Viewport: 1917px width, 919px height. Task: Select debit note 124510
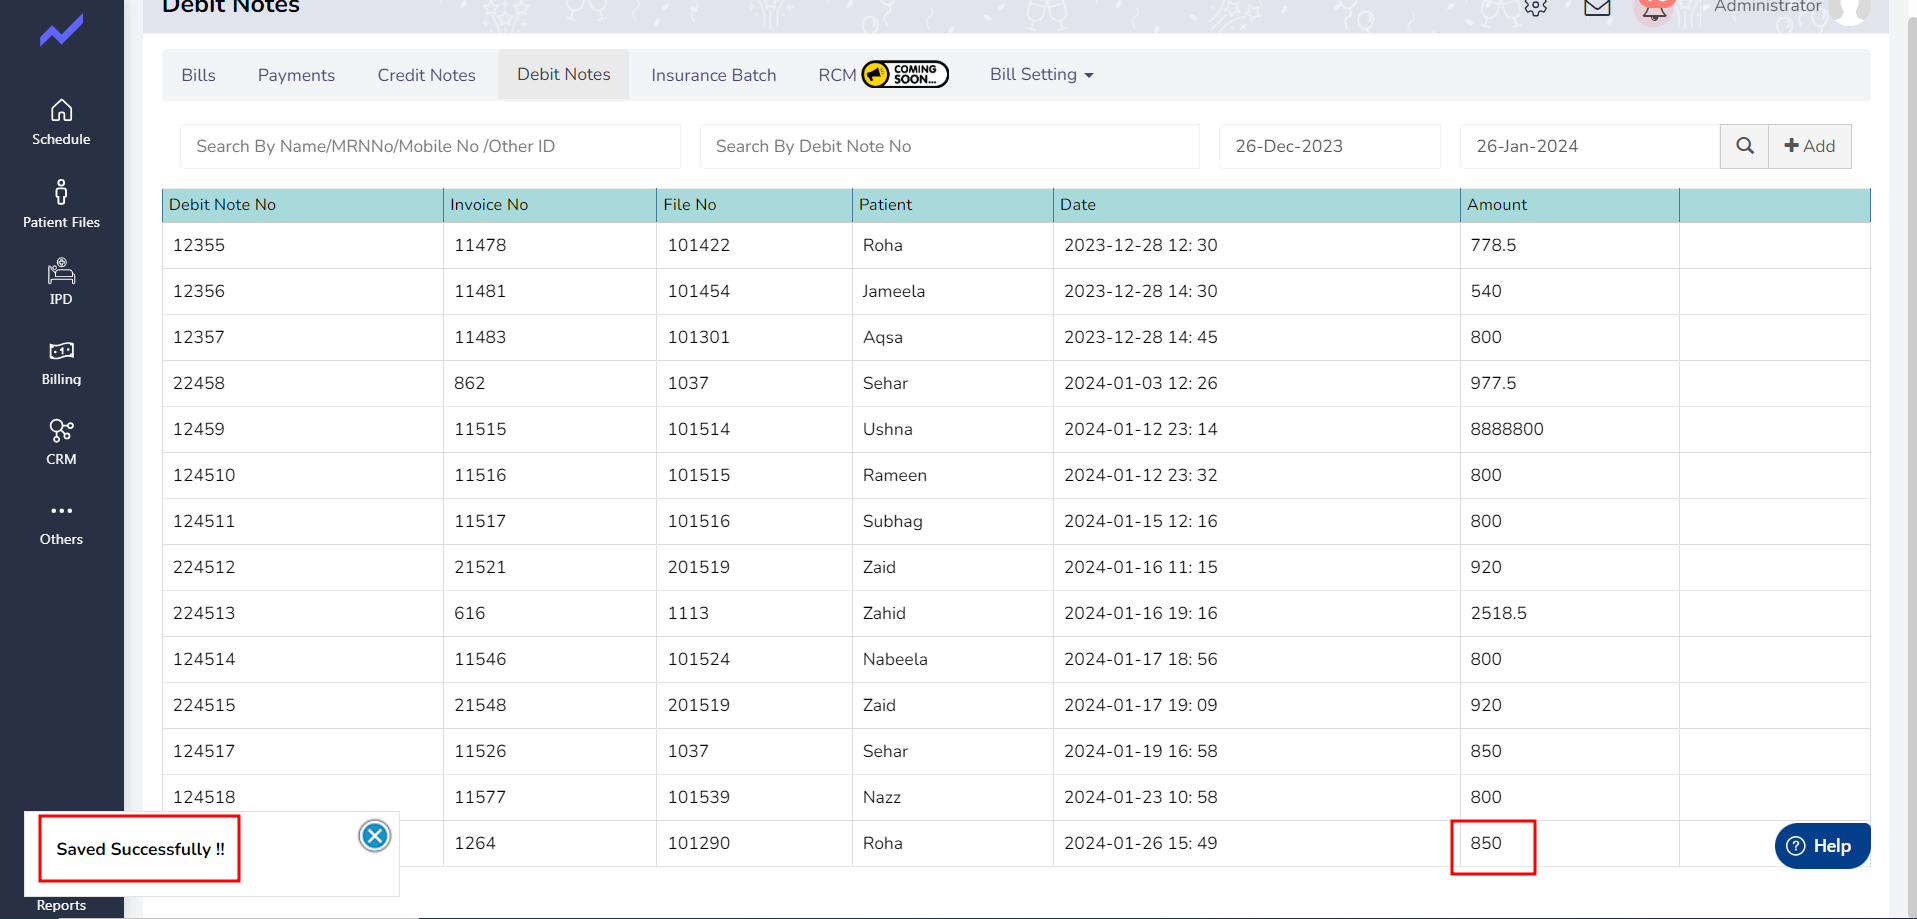click(204, 475)
